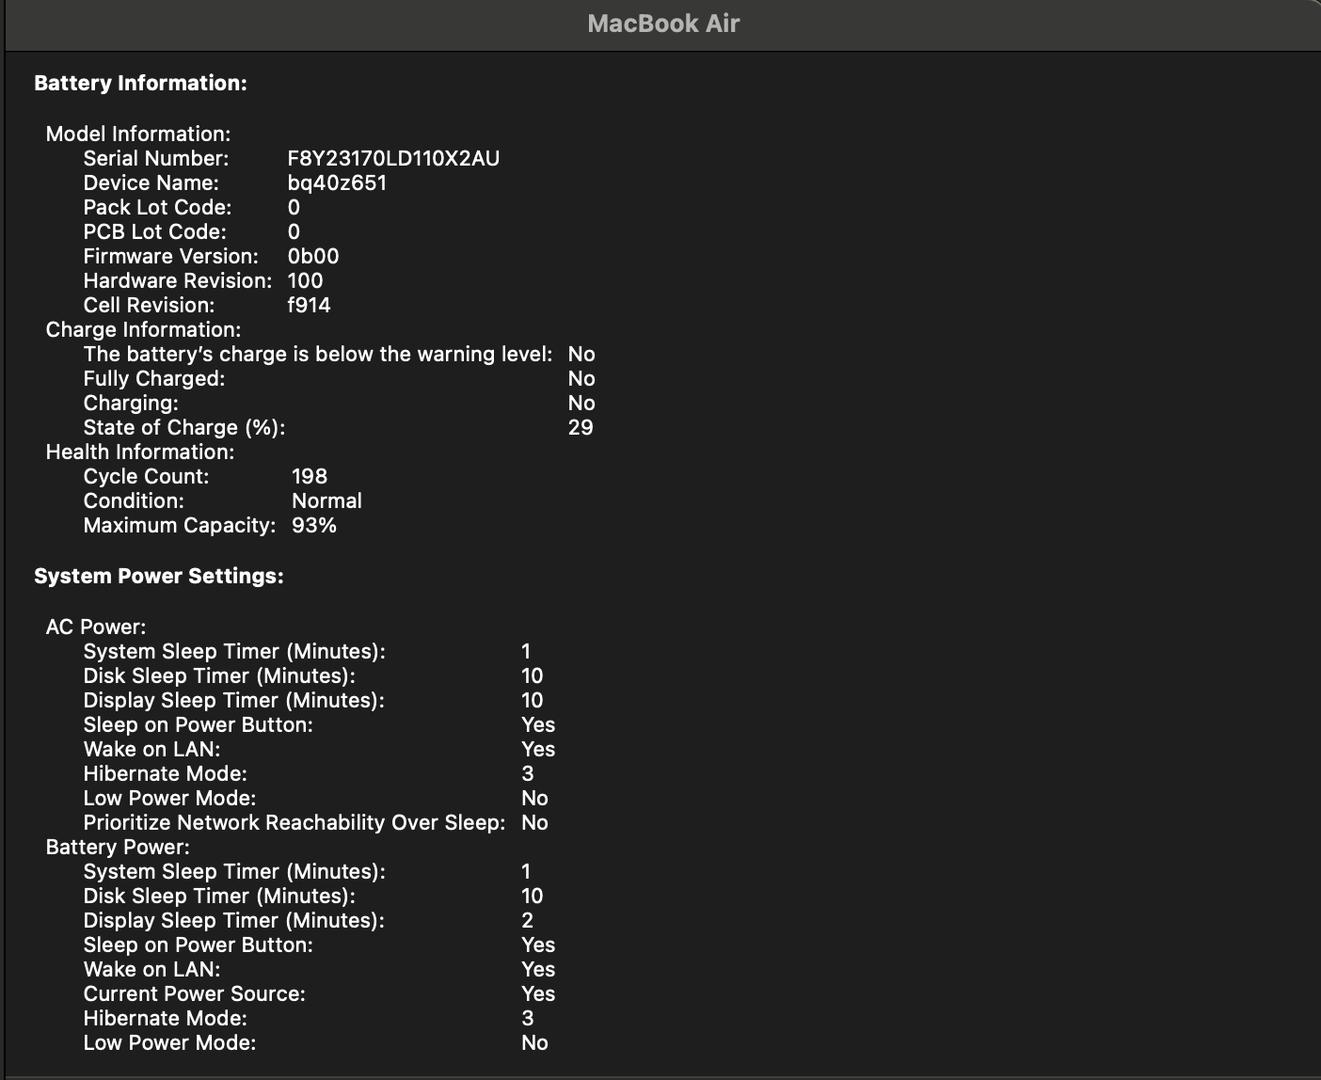Select AC Power Low Power Mode label
Image resolution: width=1321 pixels, height=1080 pixels.
tap(170, 798)
